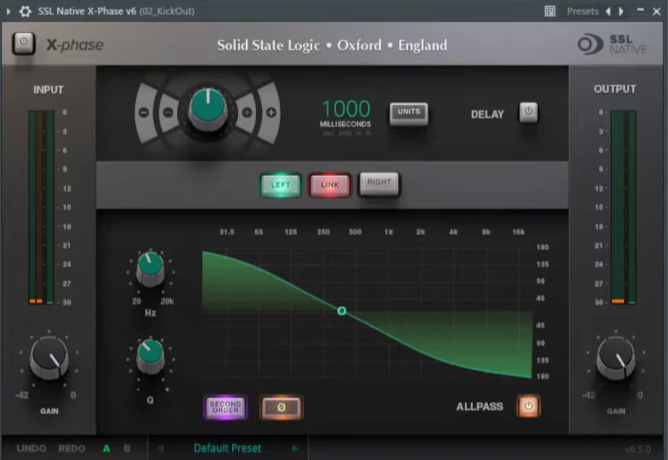Enable the LEFT channel button
This screenshot has height=460, width=668.
pos(281,185)
